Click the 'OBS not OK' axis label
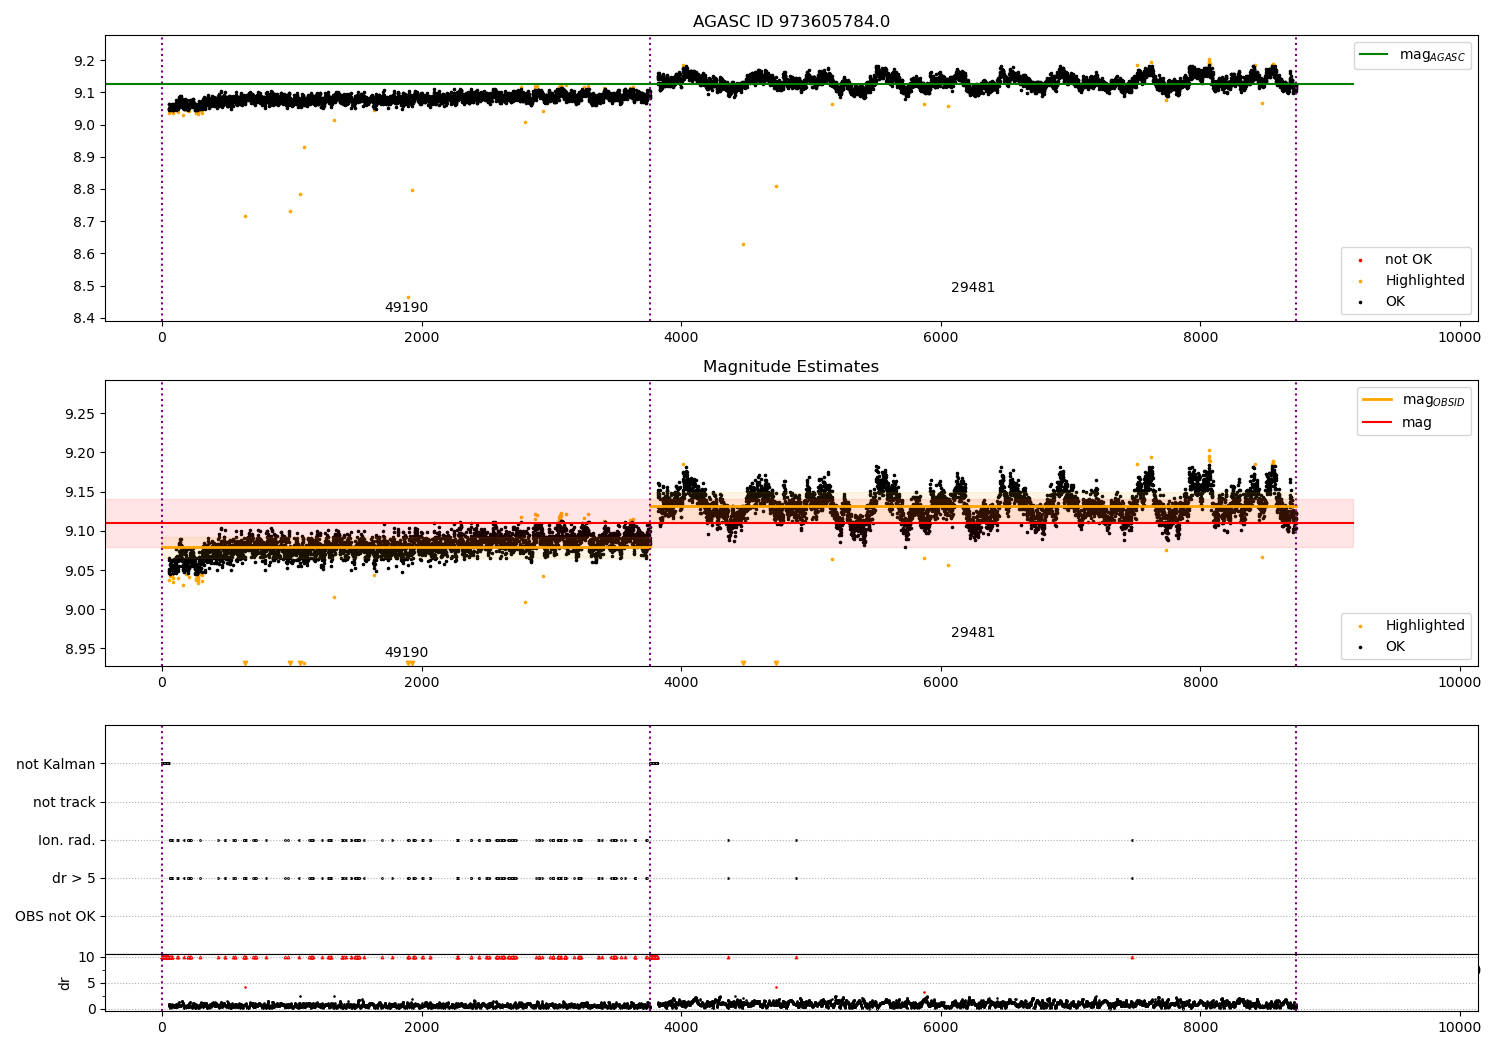This screenshot has height=1050, width=1500. coord(55,917)
